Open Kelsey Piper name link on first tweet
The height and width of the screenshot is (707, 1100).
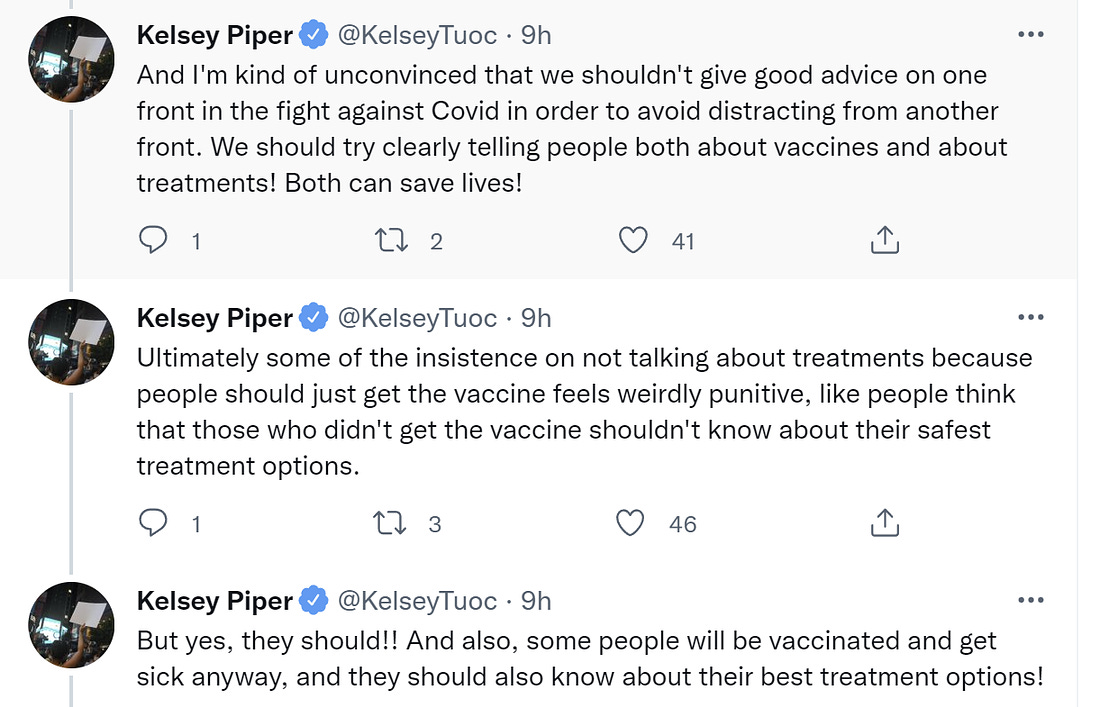(214, 35)
